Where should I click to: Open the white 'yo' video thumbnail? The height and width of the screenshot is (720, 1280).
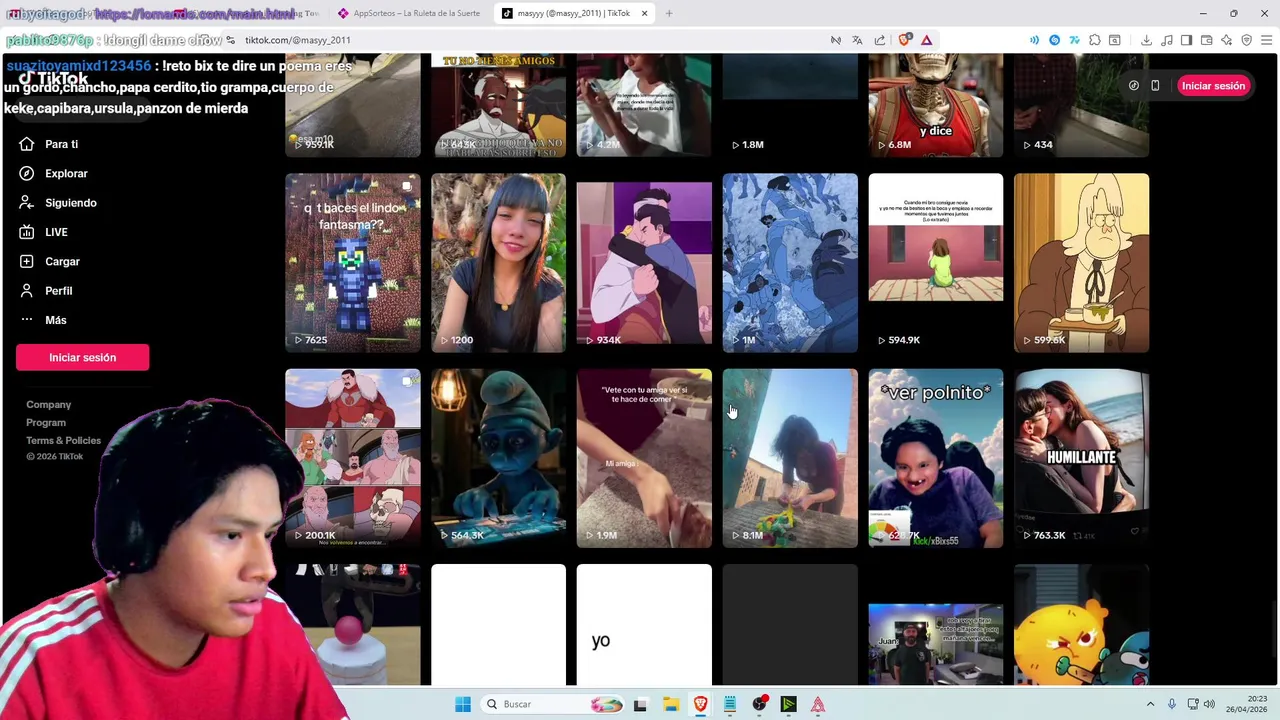pos(644,625)
